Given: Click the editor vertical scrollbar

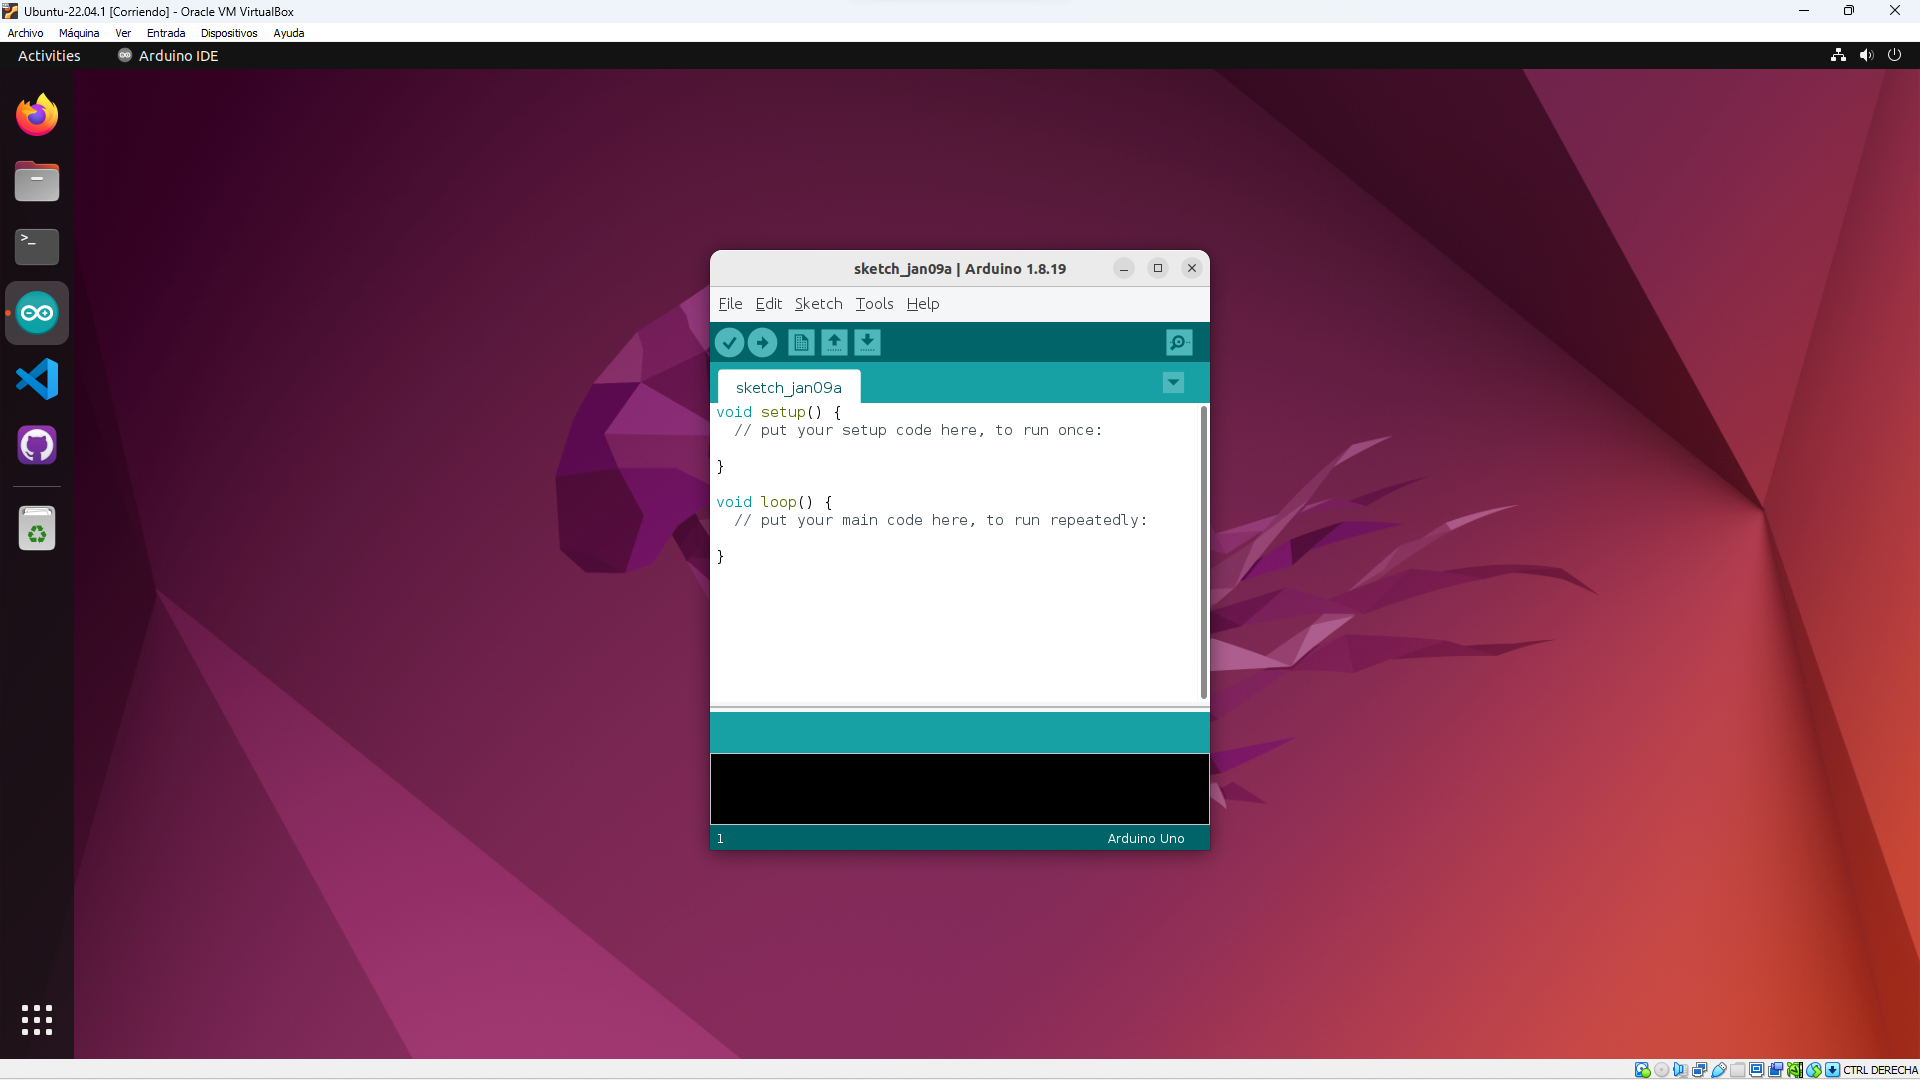Looking at the screenshot, I should pos(1203,552).
